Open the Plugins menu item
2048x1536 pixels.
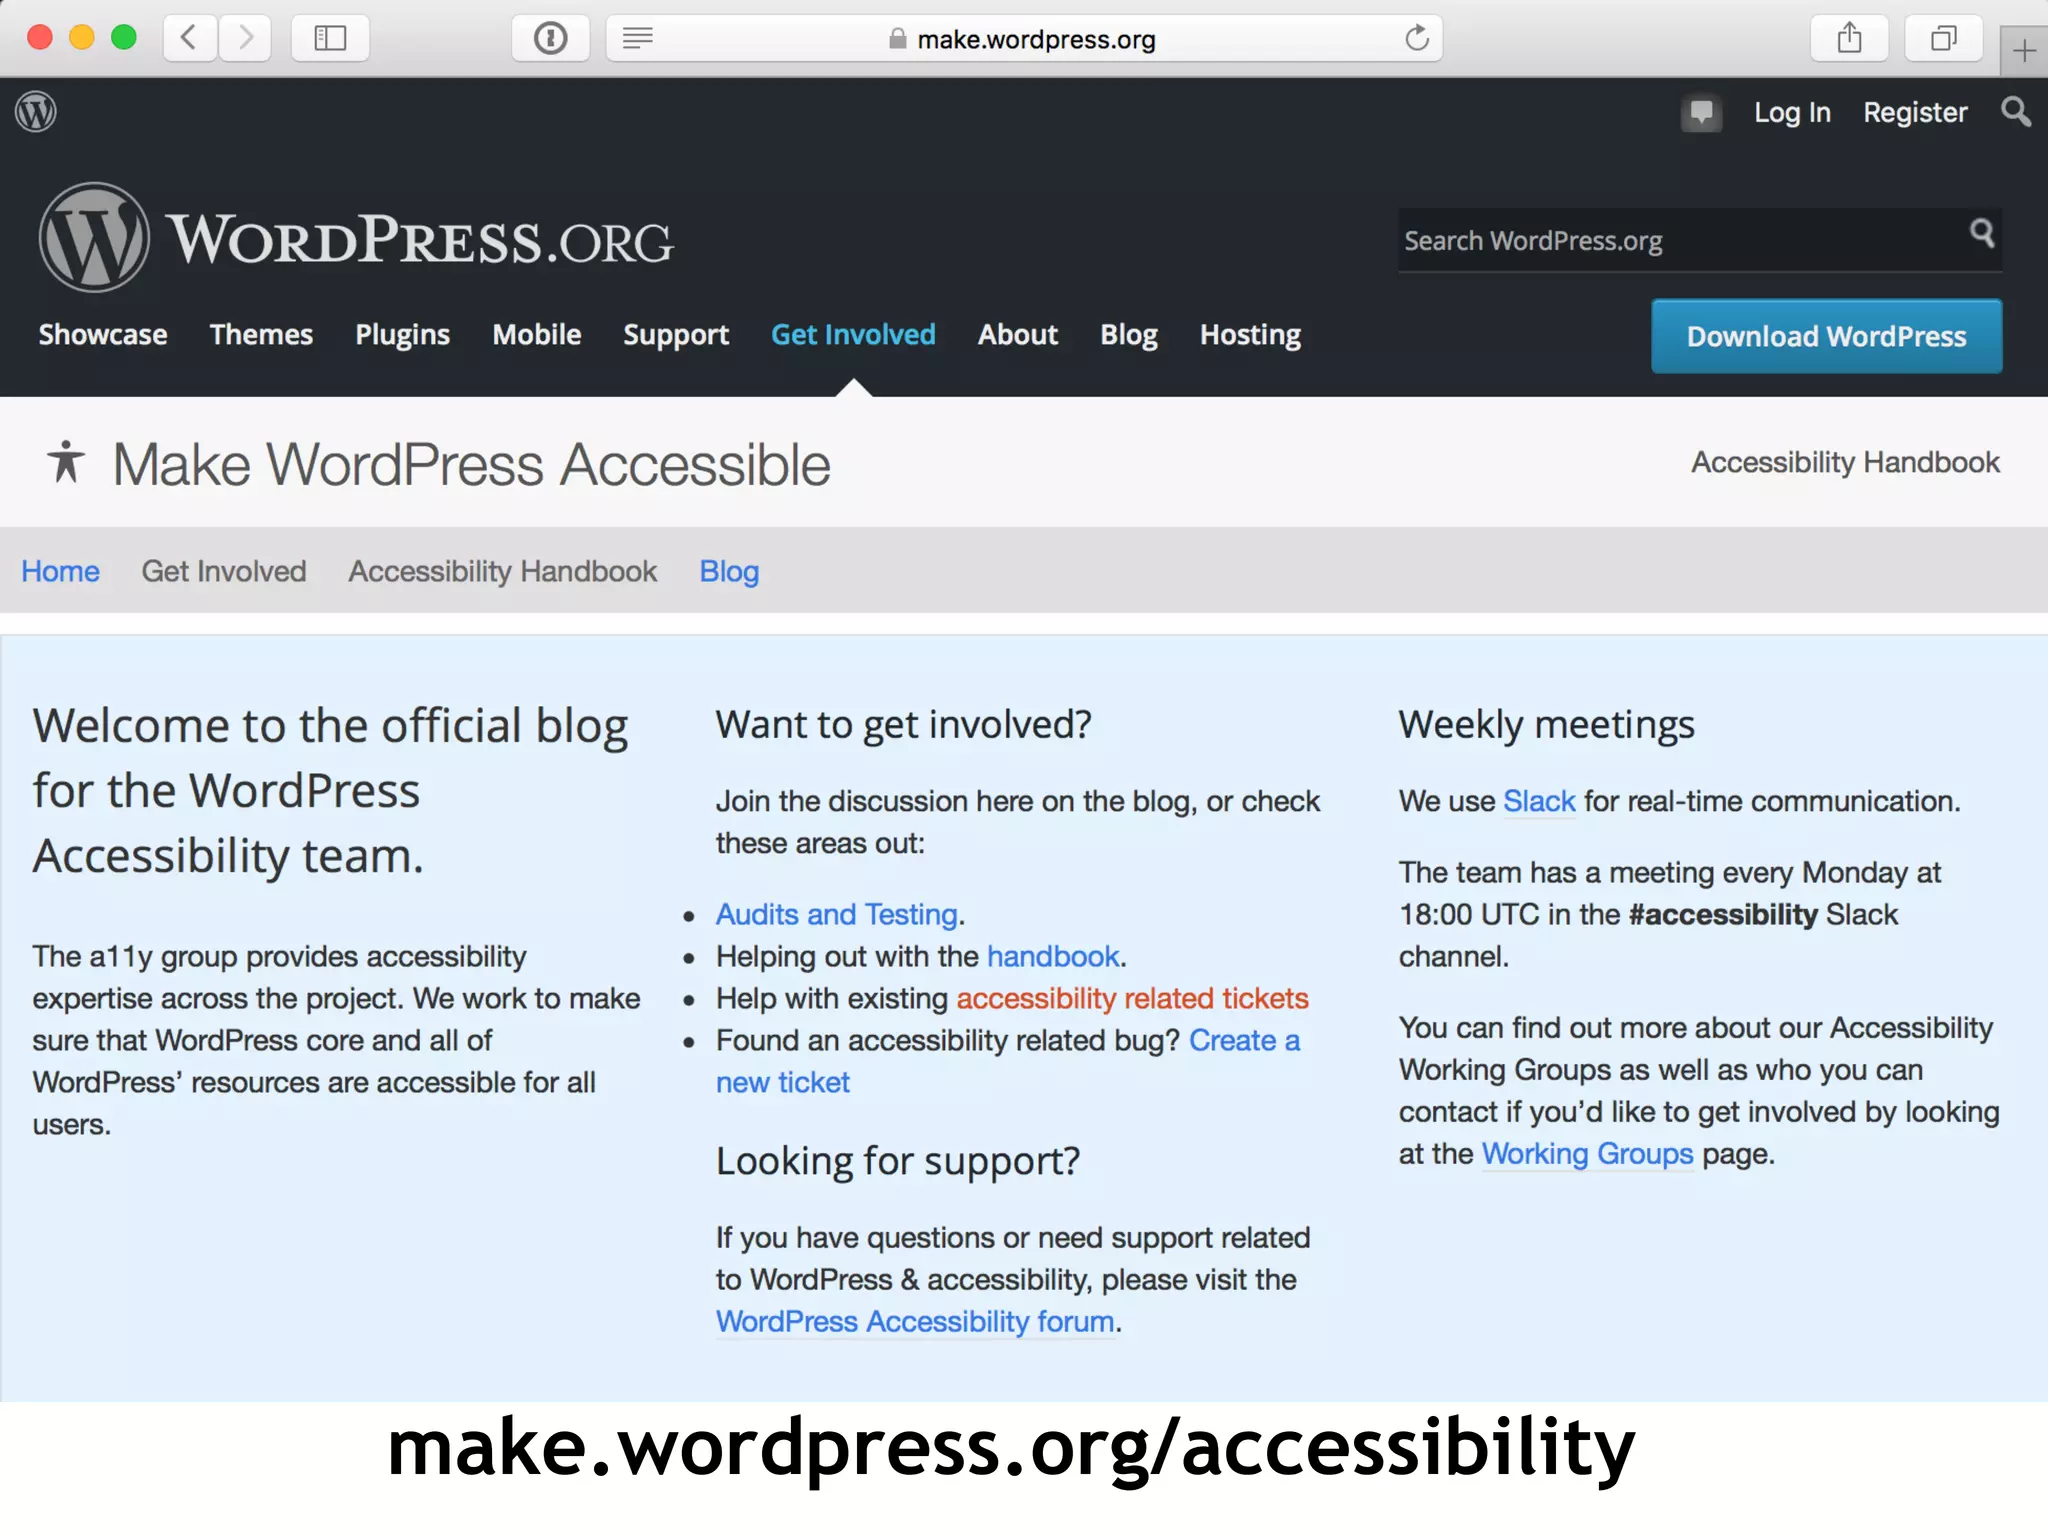point(402,334)
